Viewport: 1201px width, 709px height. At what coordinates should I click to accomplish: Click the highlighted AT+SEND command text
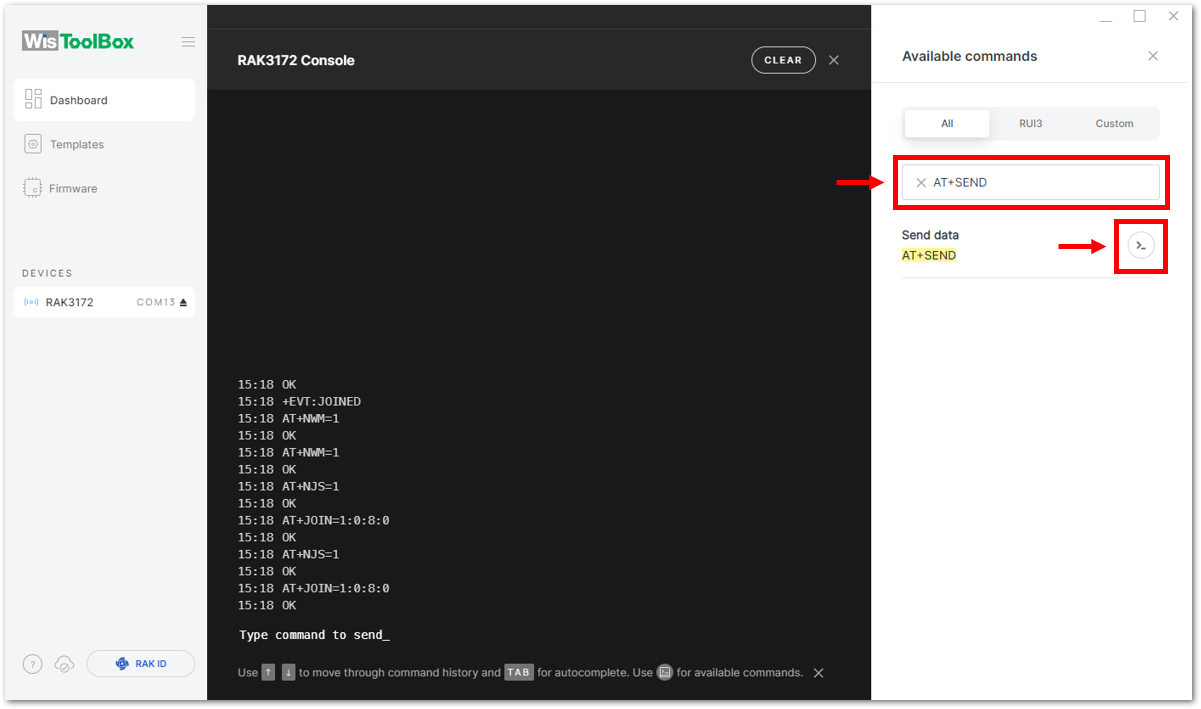point(929,256)
